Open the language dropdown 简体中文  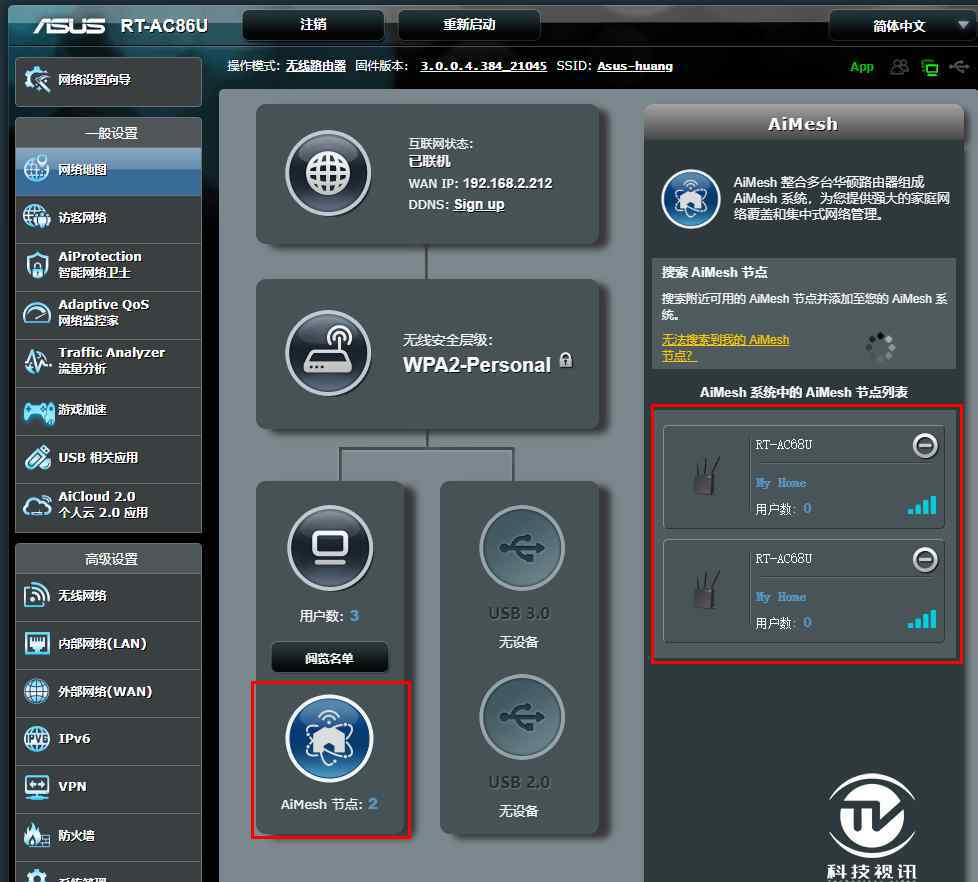tap(902, 26)
